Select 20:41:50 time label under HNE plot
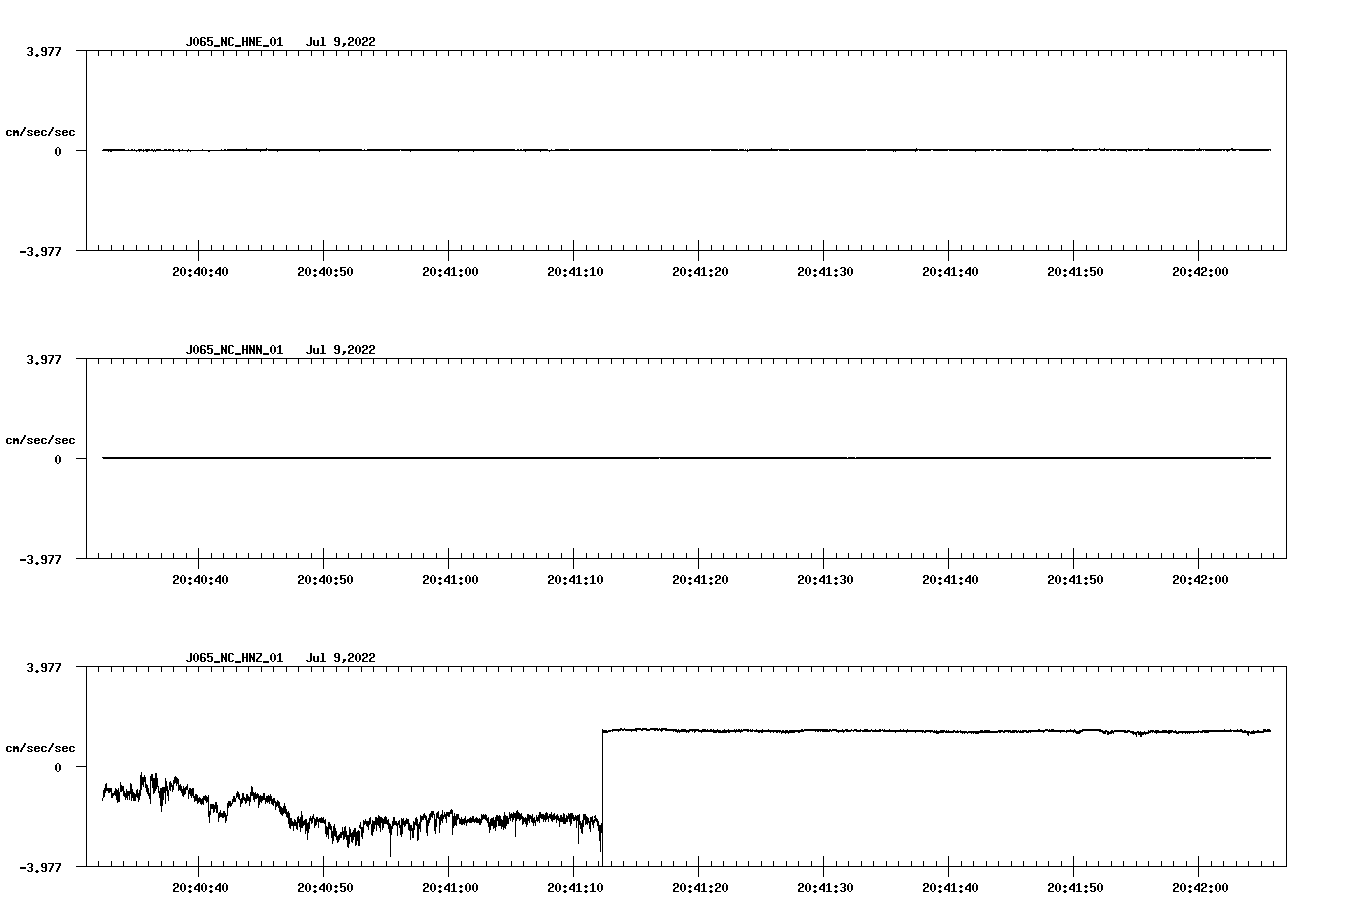1358x924 pixels. point(1075,271)
